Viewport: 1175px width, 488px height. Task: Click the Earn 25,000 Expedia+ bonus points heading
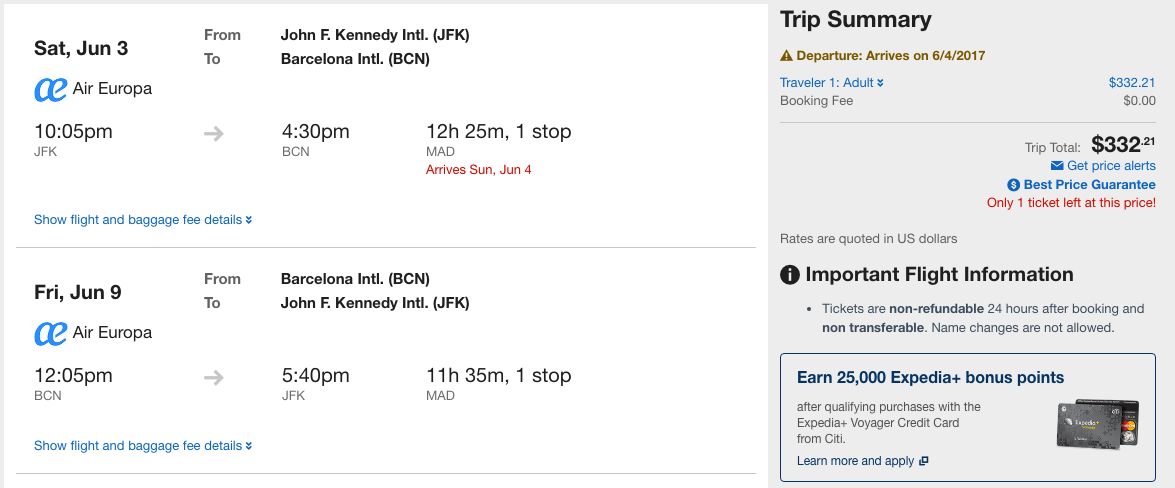[930, 377]
